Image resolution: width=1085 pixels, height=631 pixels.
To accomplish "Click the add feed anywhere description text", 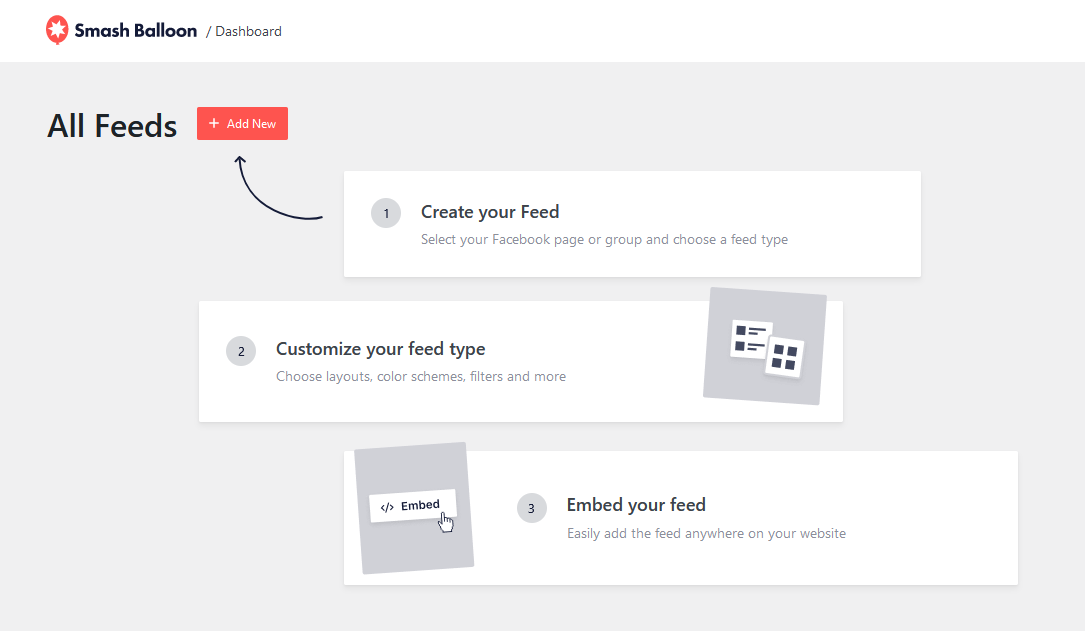I will (706, 534).
